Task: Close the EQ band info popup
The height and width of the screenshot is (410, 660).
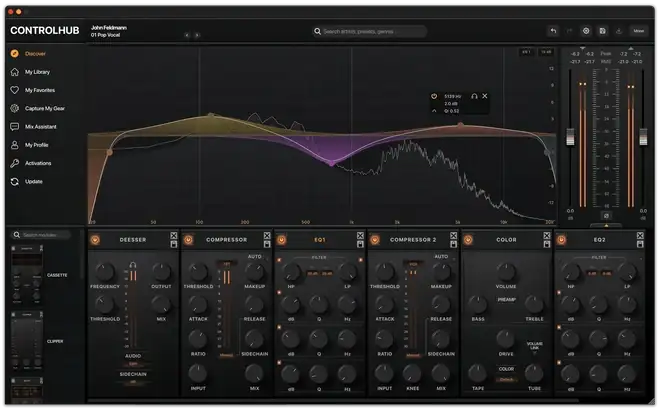Action: click(485, 96)
